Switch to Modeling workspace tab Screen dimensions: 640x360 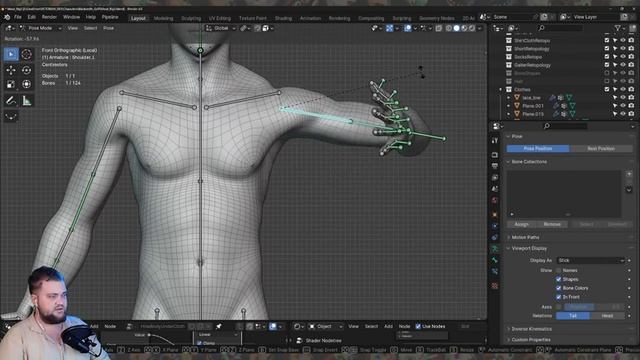(163, 18)
